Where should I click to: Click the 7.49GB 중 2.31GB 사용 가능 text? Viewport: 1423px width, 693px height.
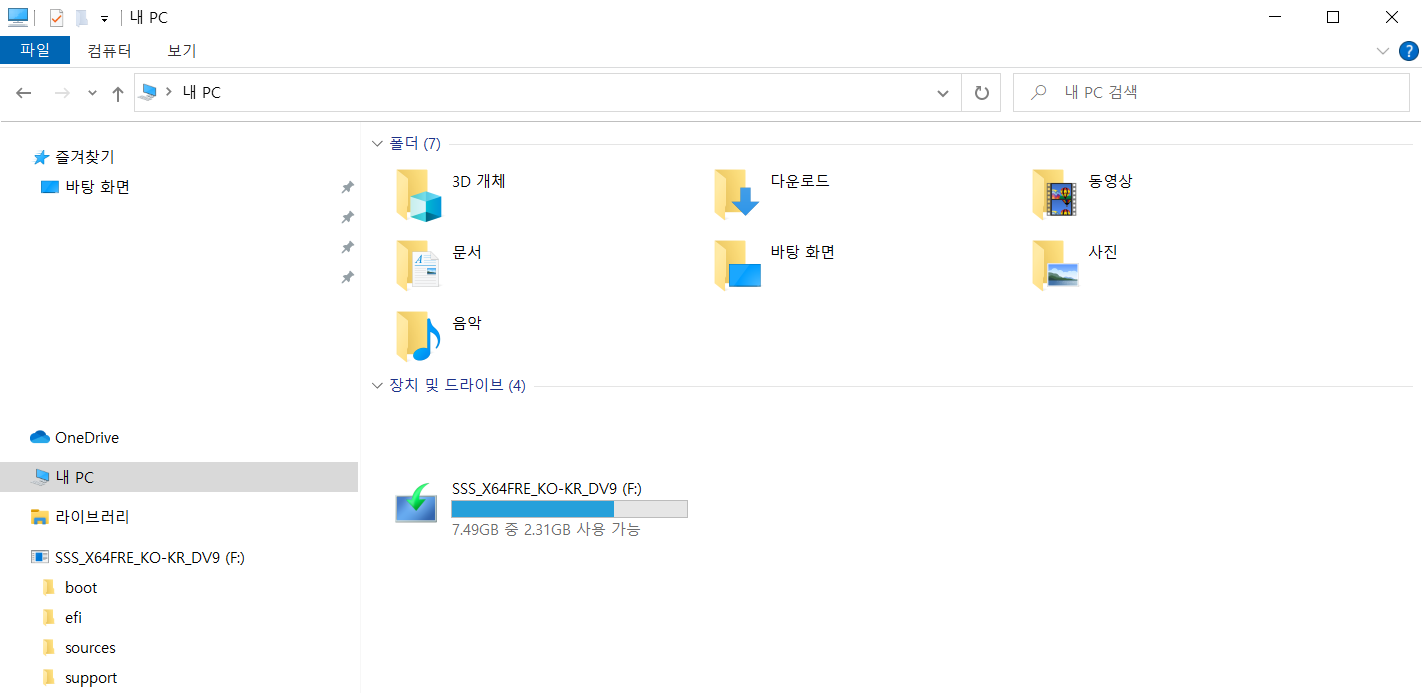point(546,529)
